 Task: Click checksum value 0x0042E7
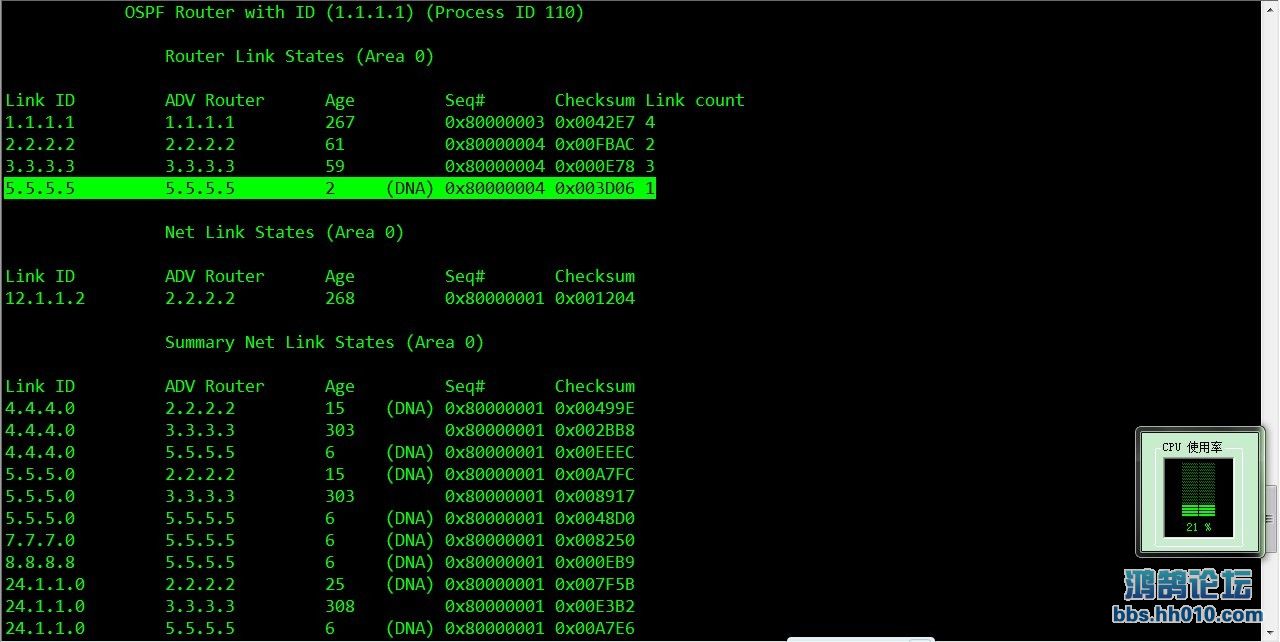click(594, 122)
